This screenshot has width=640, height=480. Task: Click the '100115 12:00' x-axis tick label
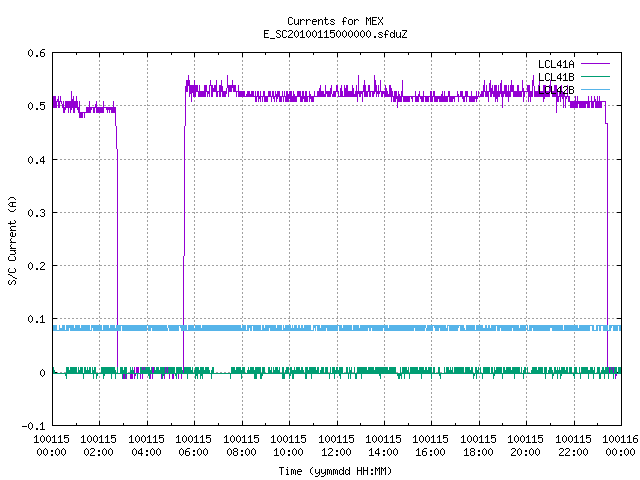[x=336, y=445]
